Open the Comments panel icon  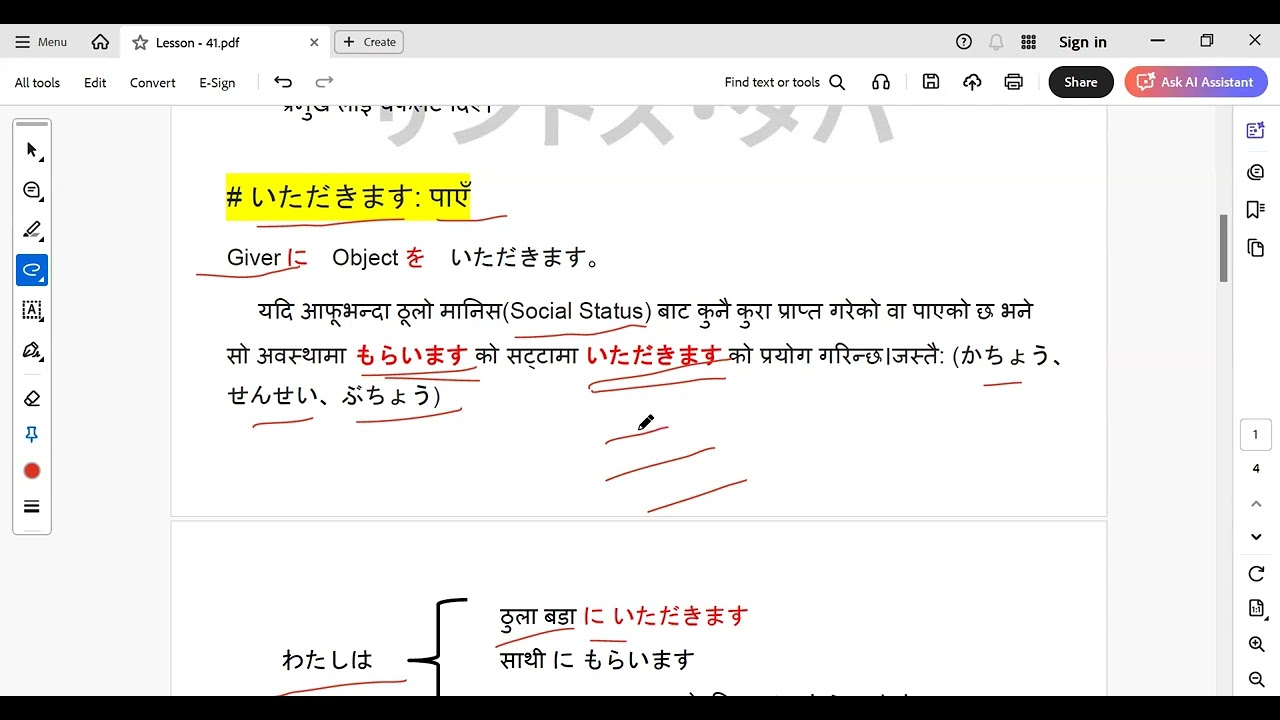pos(1256,172)
